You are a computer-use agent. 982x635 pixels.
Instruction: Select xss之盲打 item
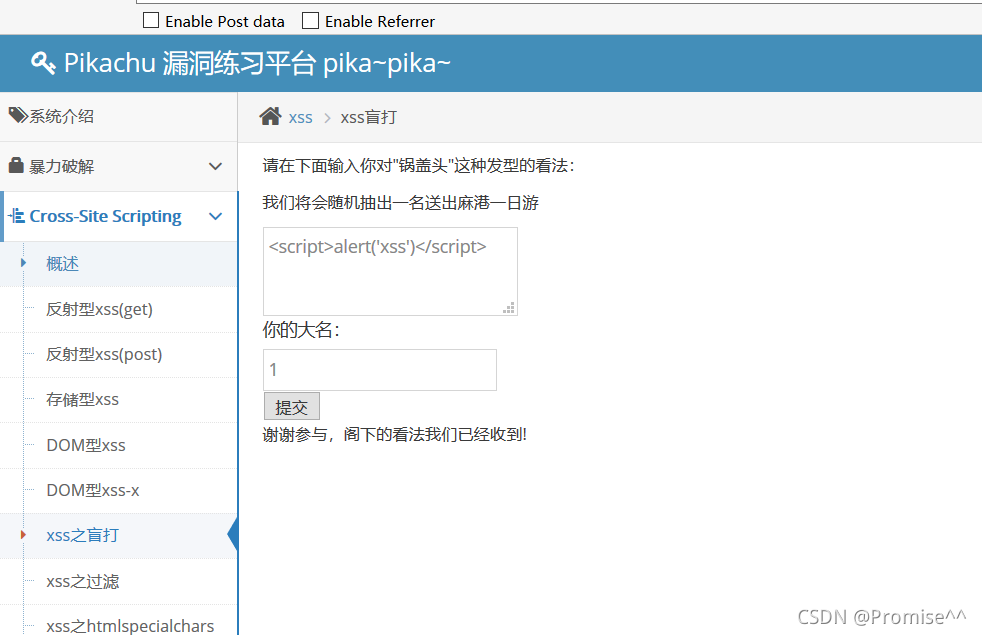pyautogui.click(x=118, y=535)
